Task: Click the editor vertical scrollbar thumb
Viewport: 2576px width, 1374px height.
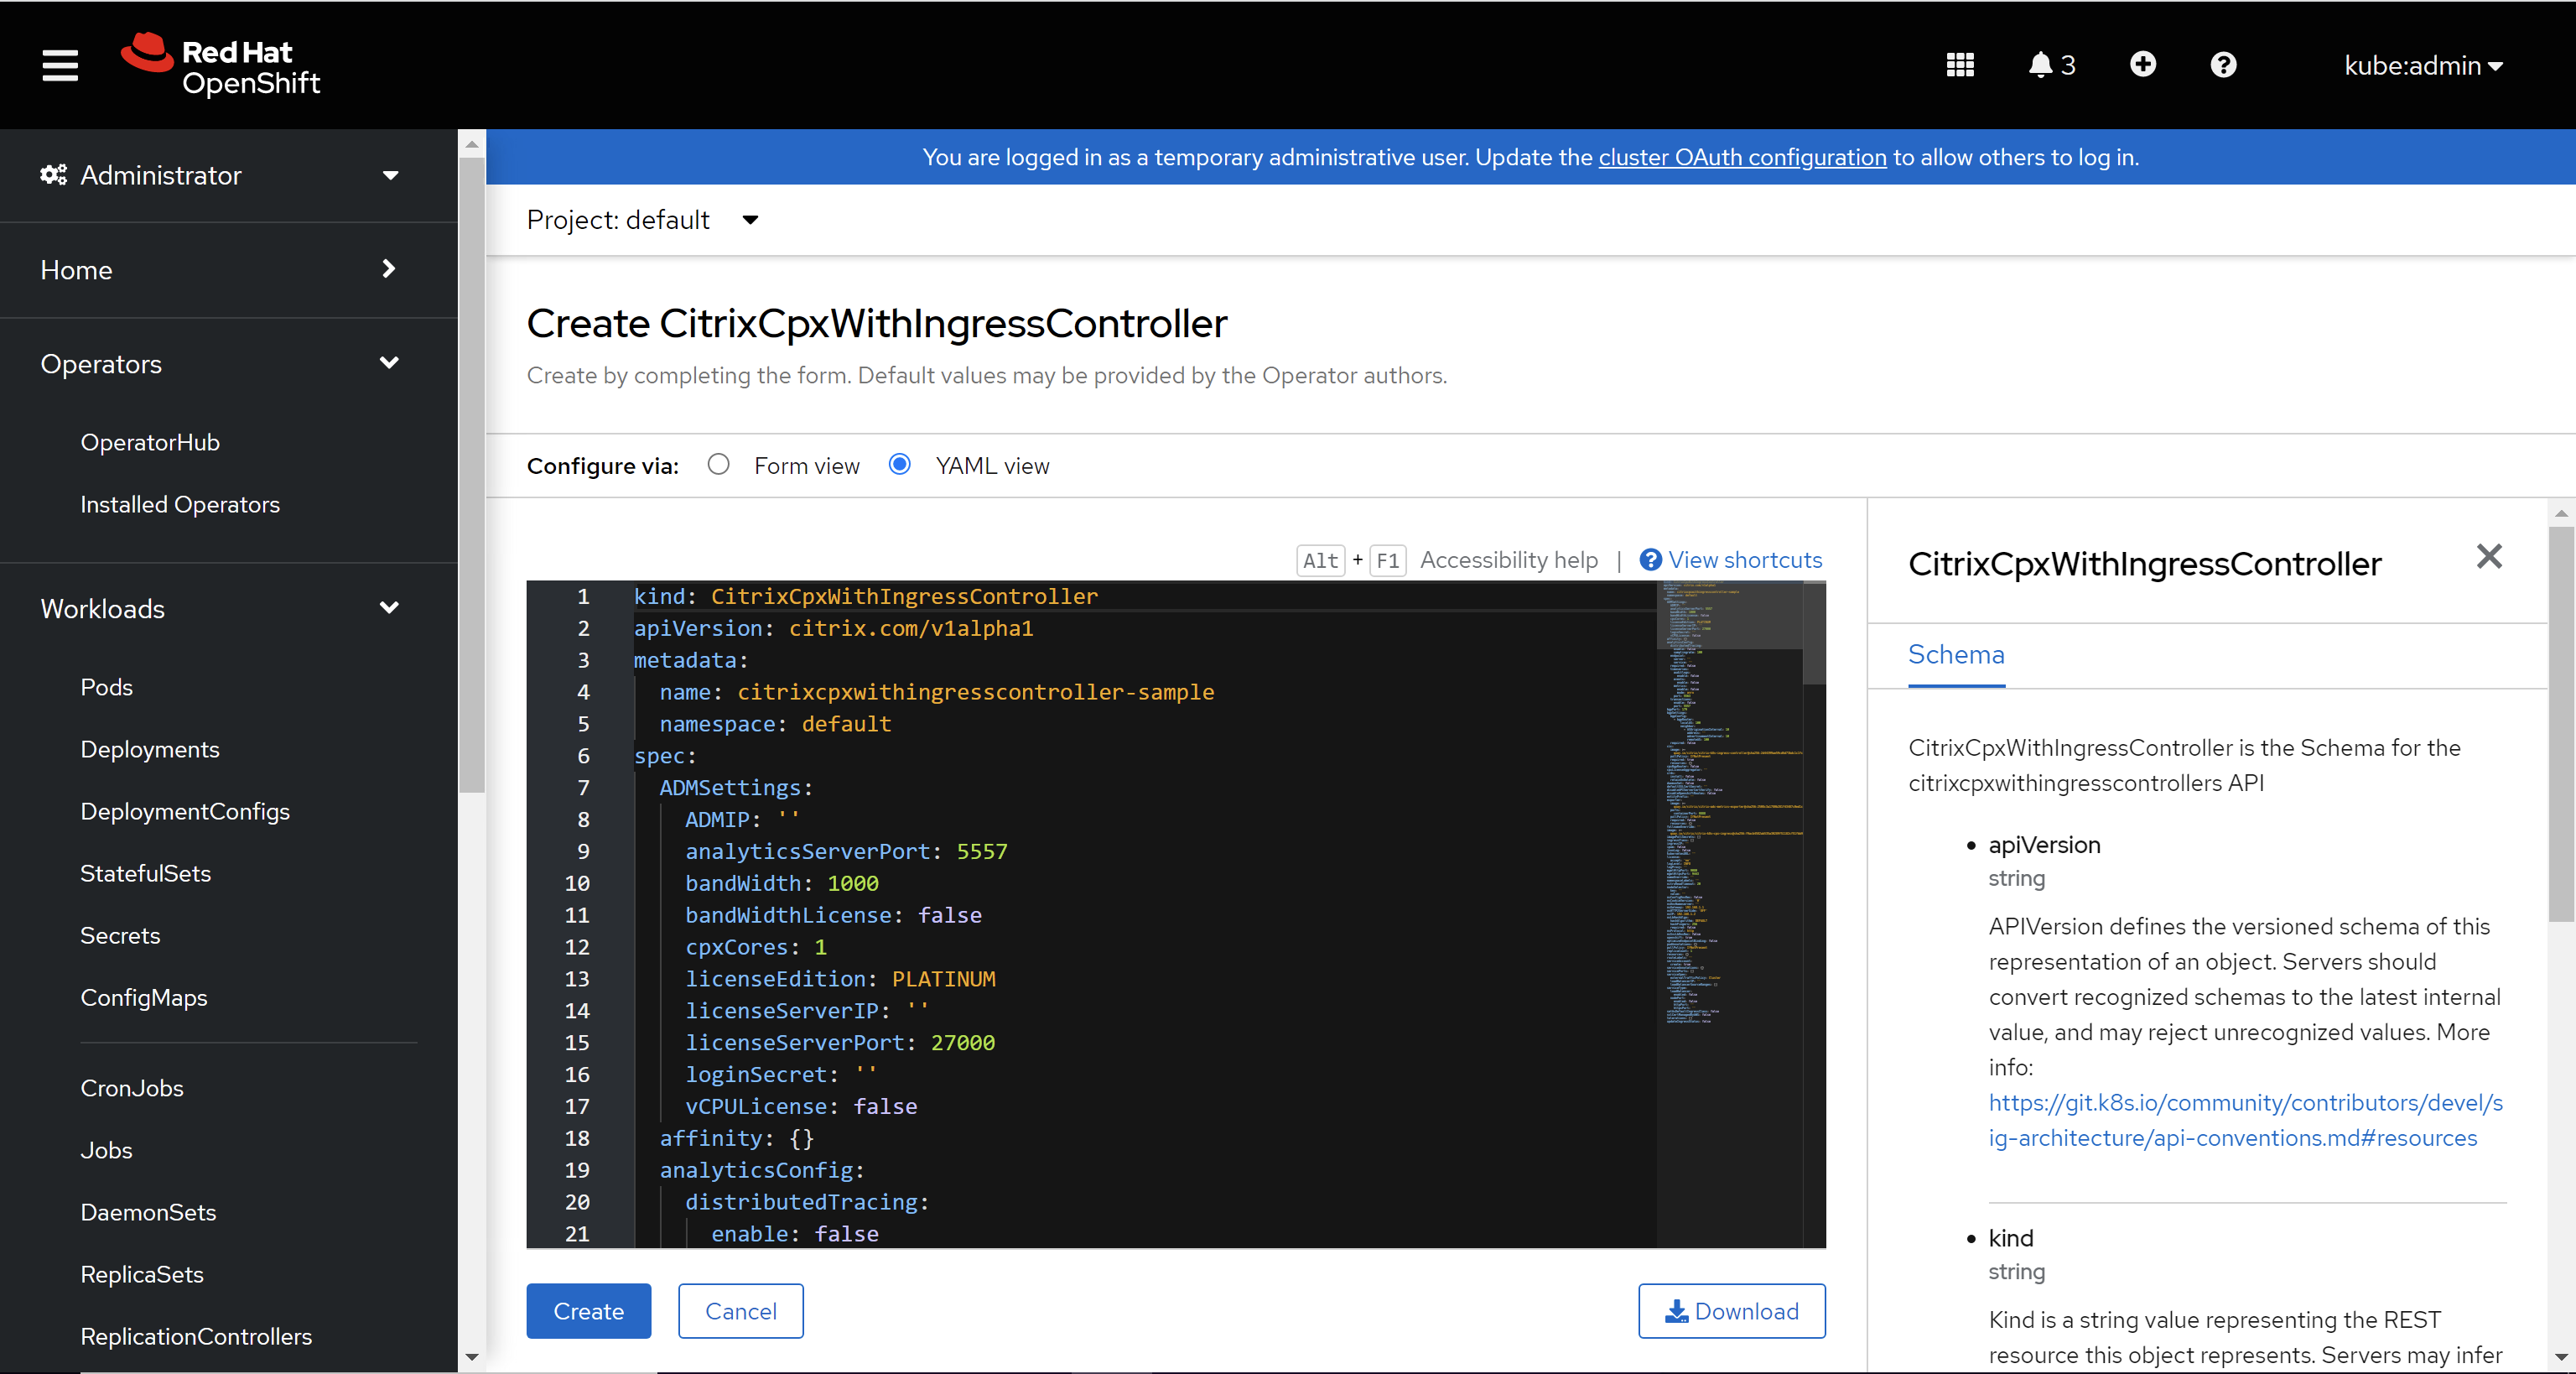Action: coord(1814,632)
